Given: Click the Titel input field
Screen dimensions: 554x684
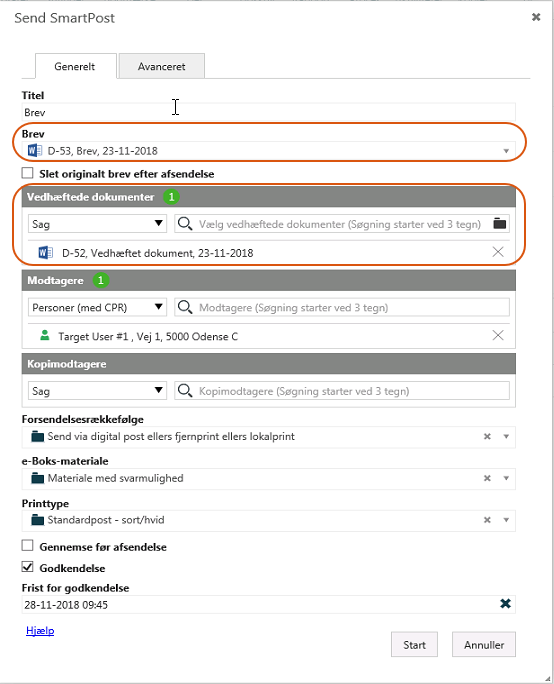Looking at the screenshot, I should tap(269, 113).
